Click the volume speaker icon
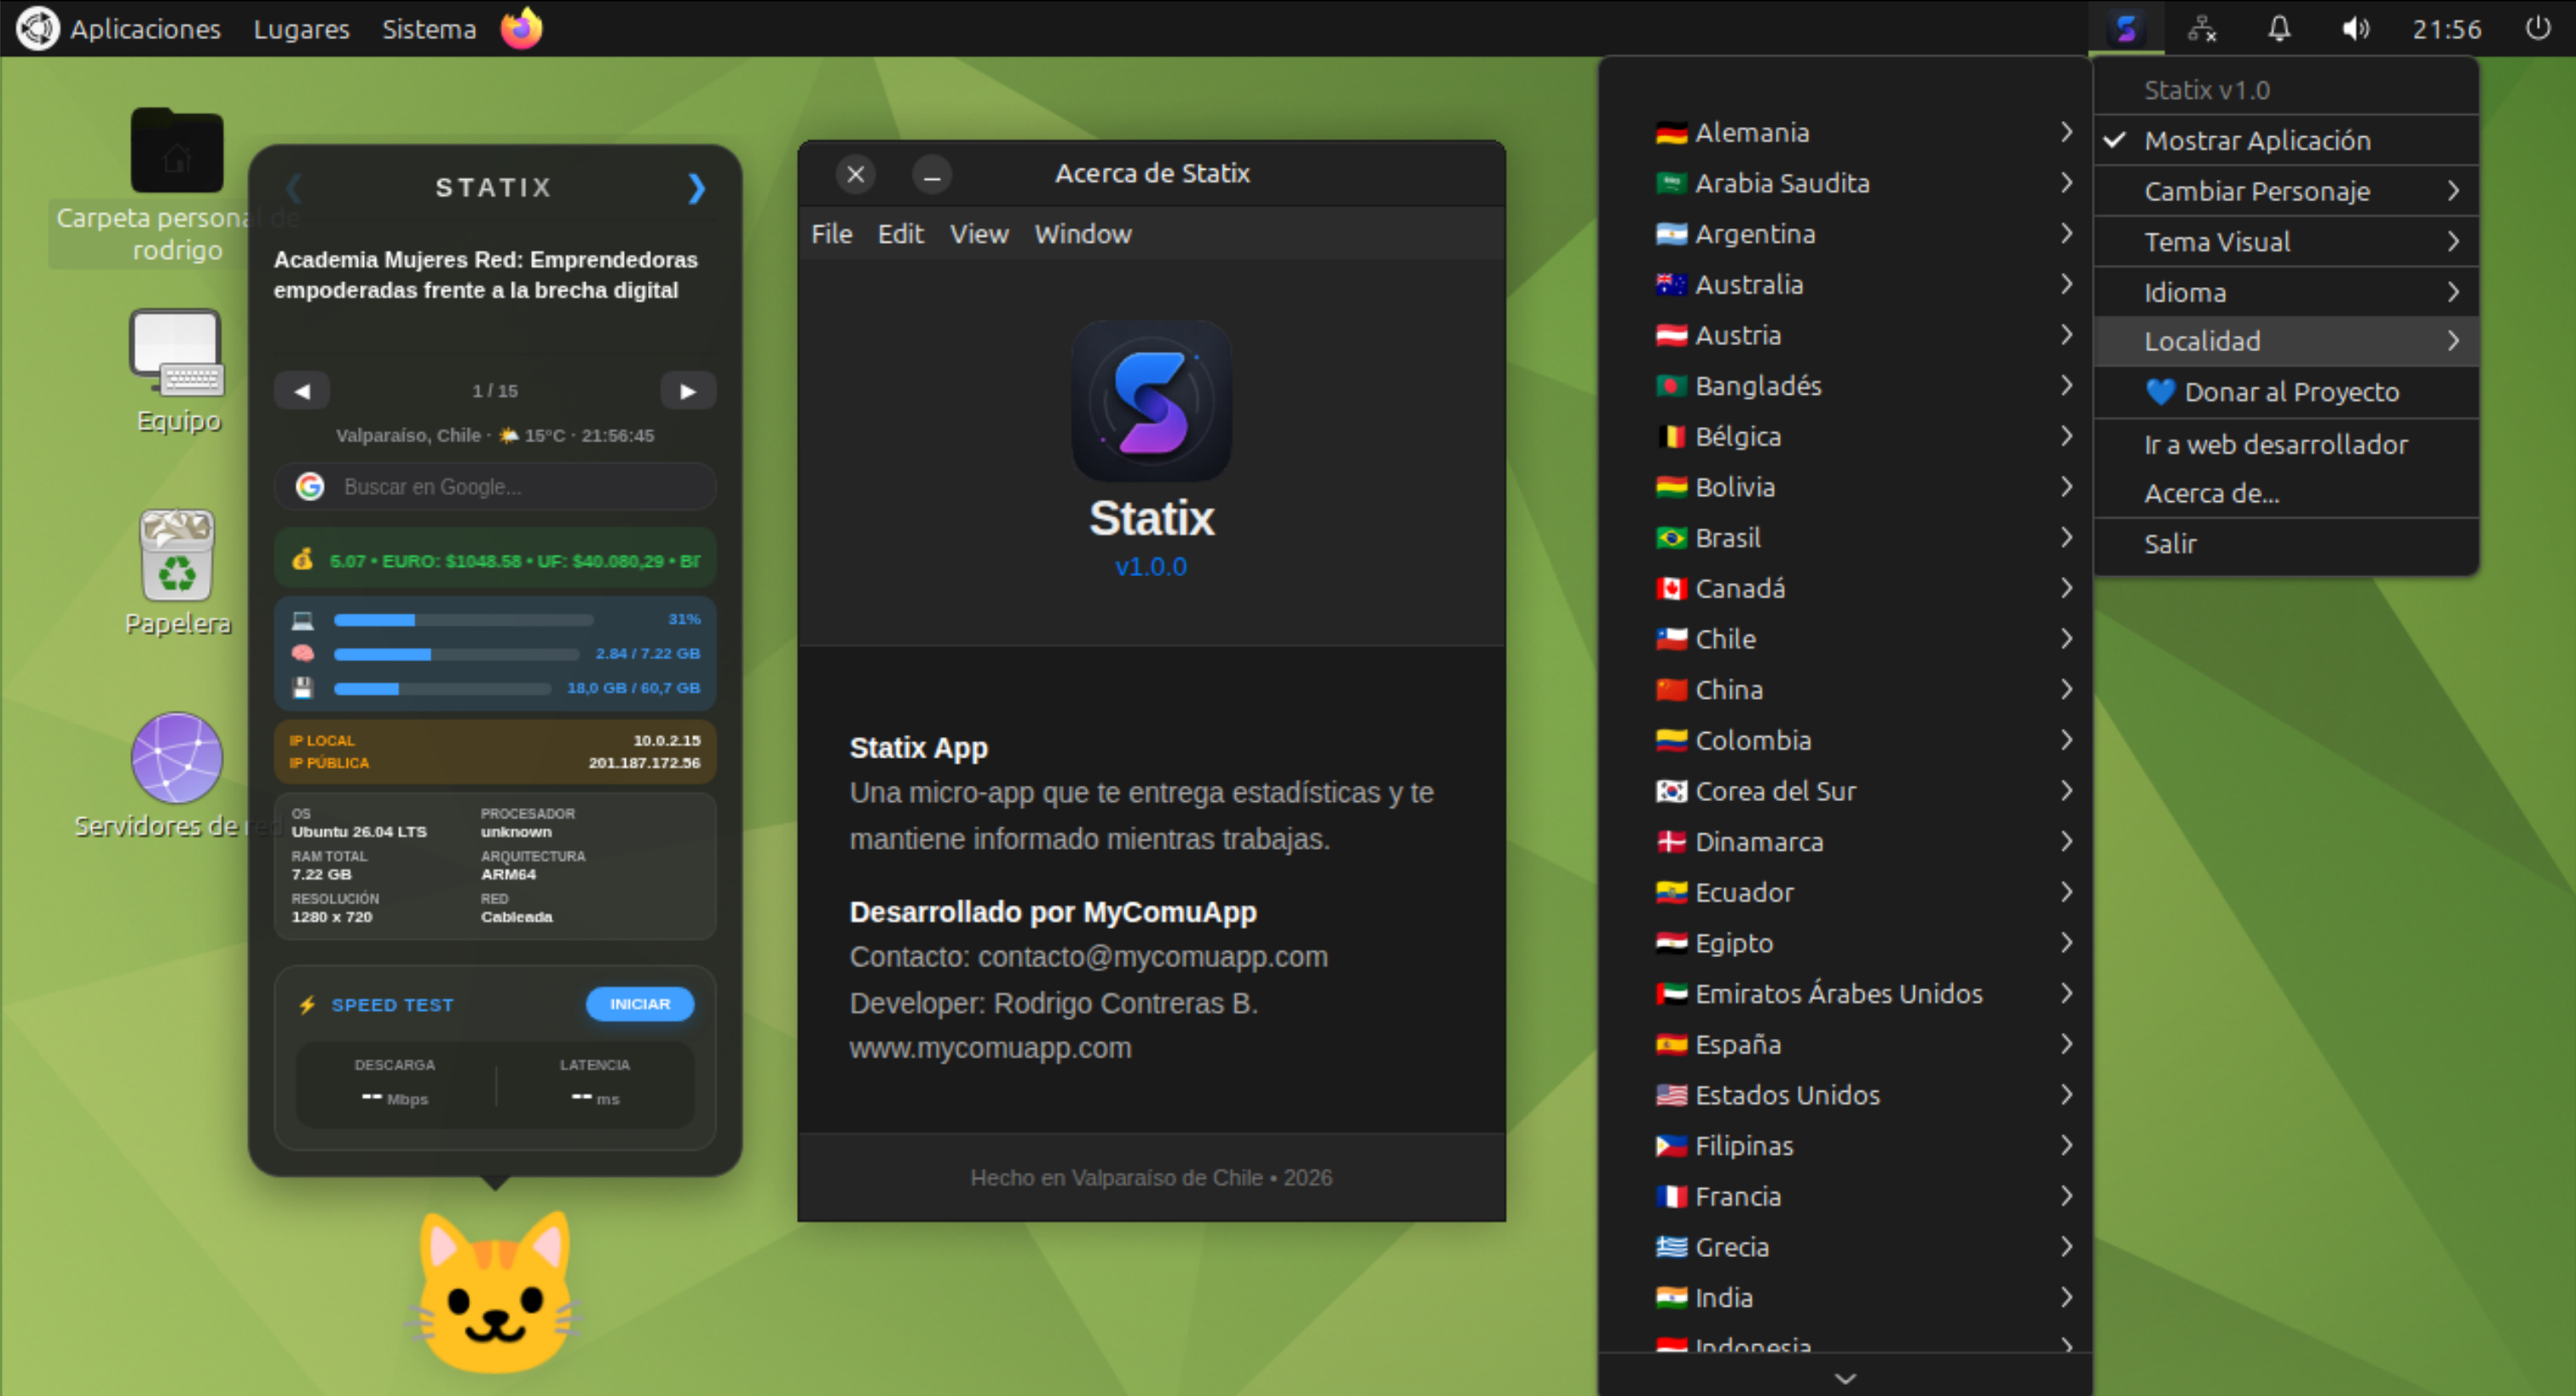 (x=2355, y=28)
